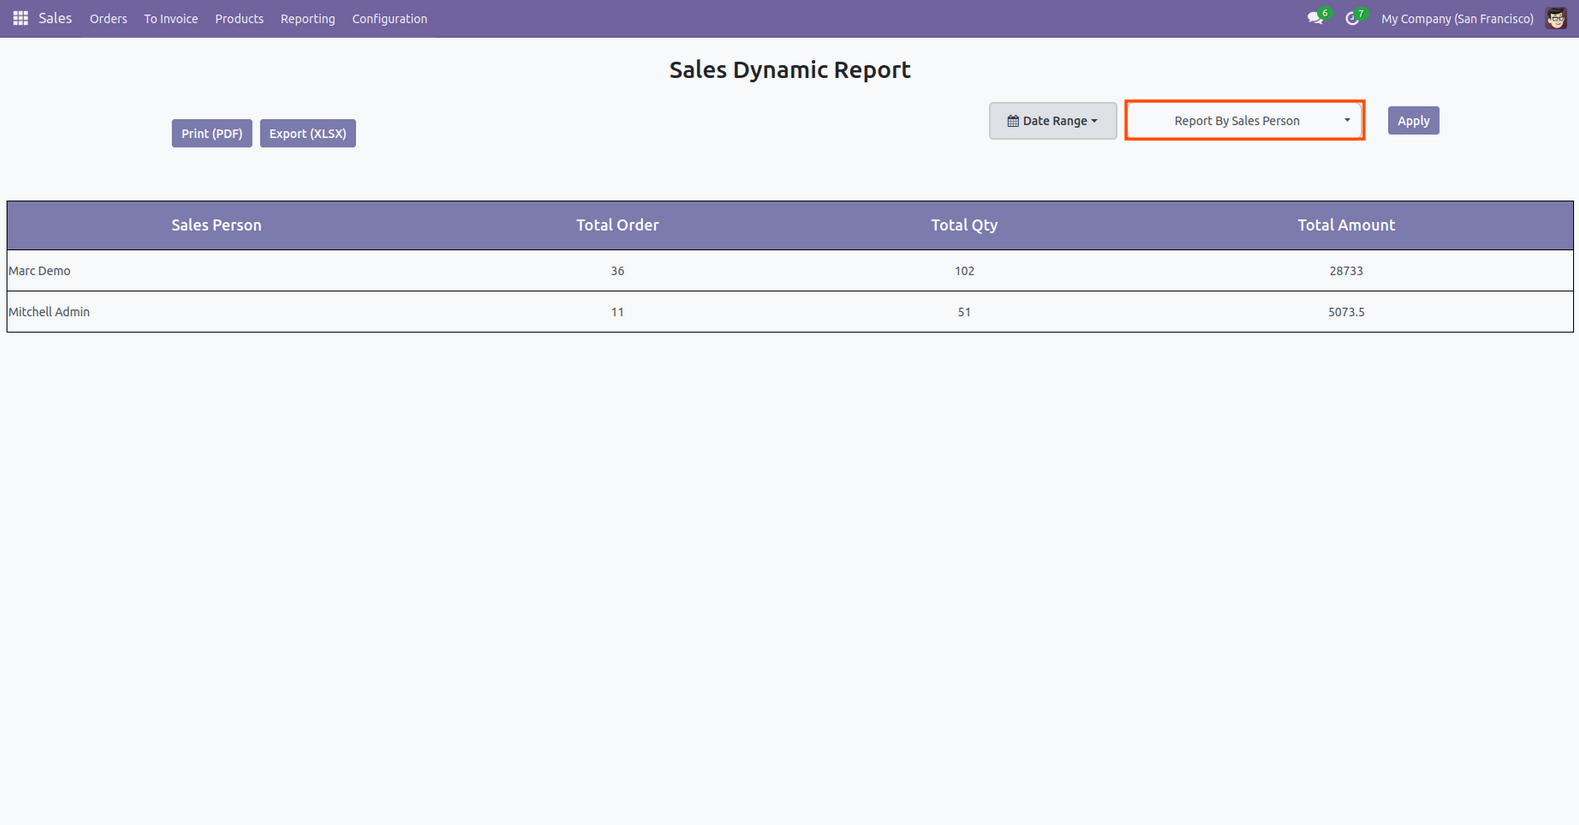Image resolution: width=1579 pixels, height=825 pixels.
Task: Open the messages conversation icon
Action: pyautogui.click(x=1315, y=19)
